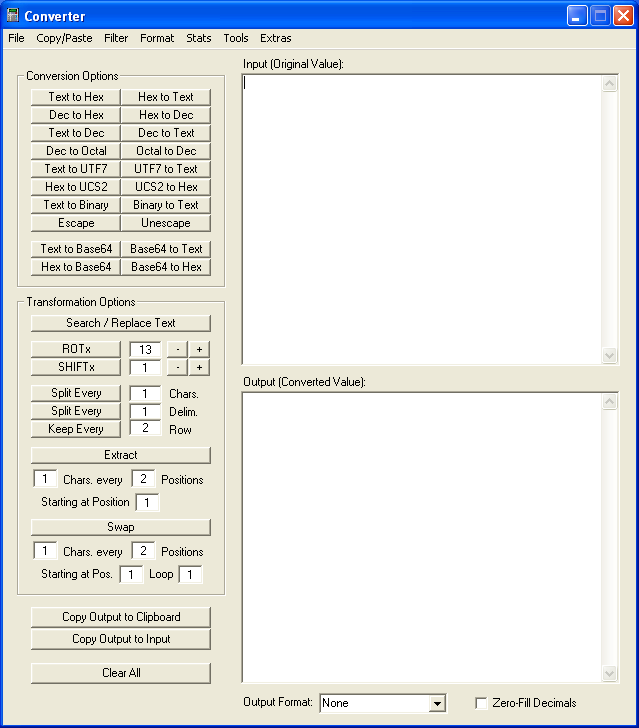The width and height of the screenshot is (639, 728).
Task: Open the Filter menu
Action: tap(116, 38)
